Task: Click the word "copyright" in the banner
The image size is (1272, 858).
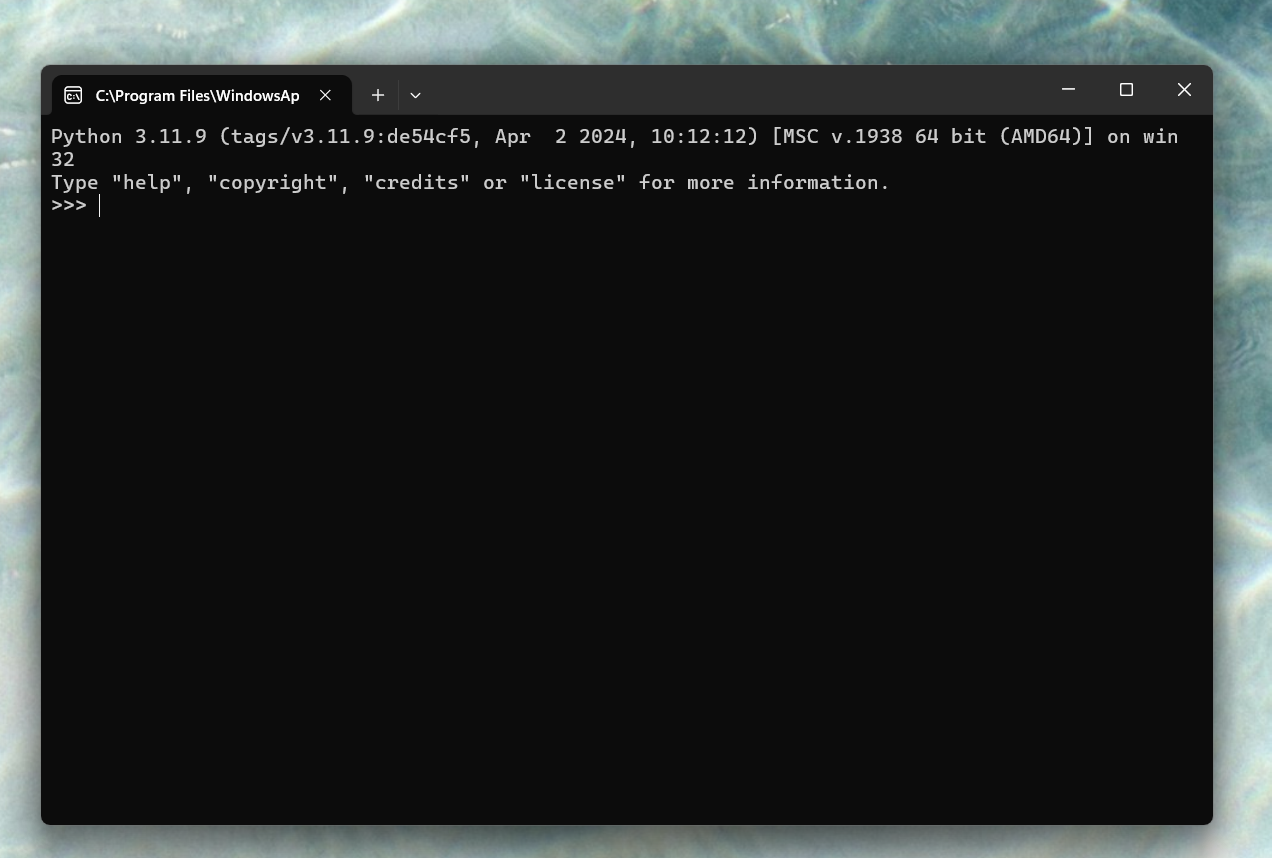Action: pyautogui.click(x=273, y=182)
